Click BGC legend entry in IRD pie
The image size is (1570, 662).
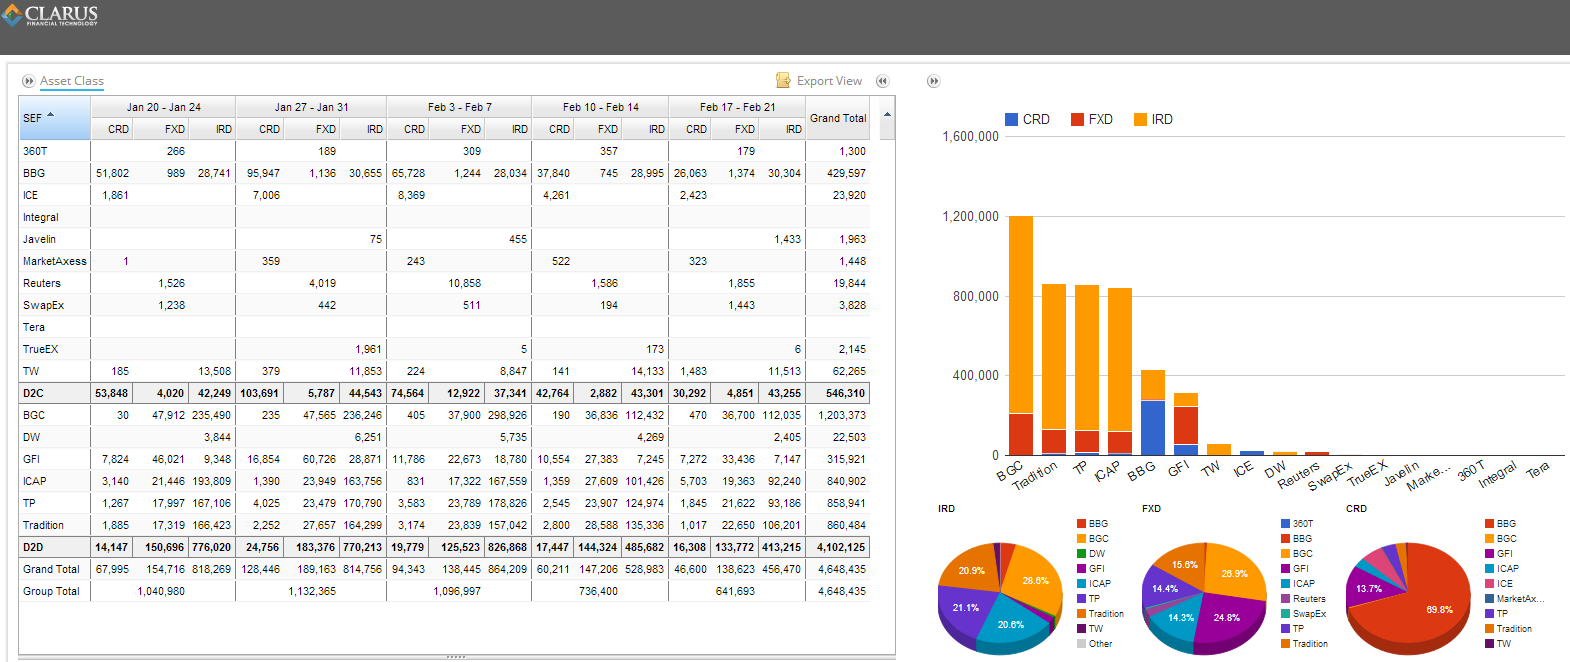tap(1092, 539)
